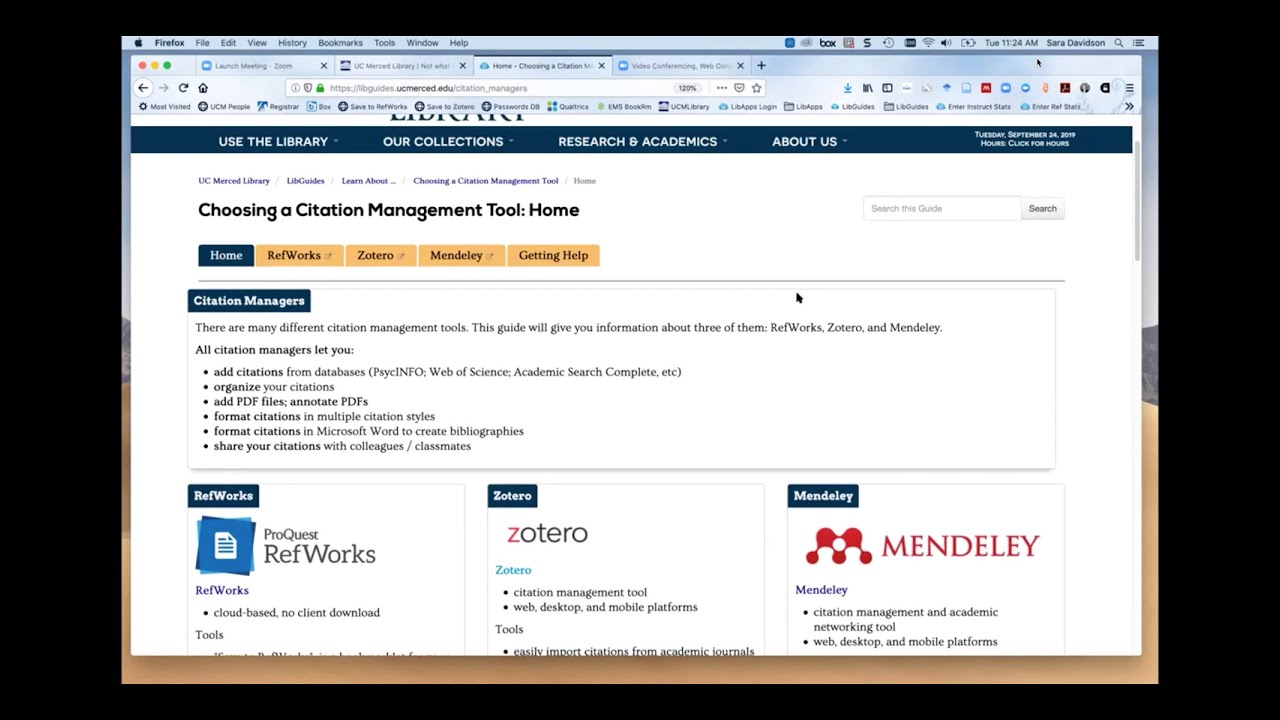This screenshot has width=1280, height=720.
Task: Reset the 120% zoom indicator in URL bar
Action: click(x=687, y=88)
